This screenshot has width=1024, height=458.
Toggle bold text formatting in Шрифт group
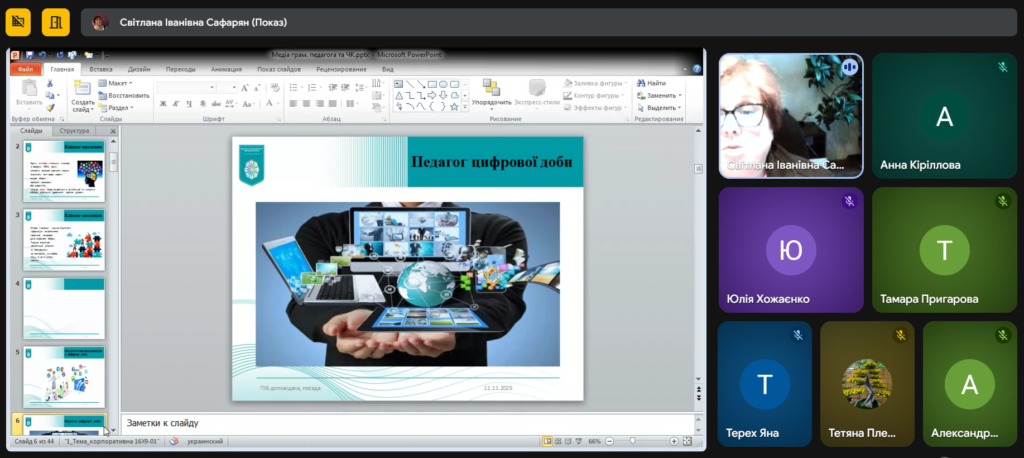[x=162, y=105]
